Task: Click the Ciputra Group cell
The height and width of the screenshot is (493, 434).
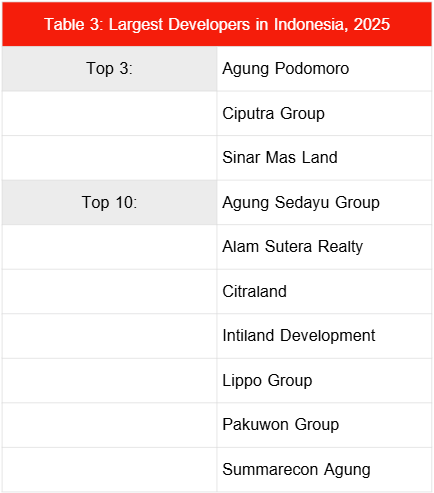Action: tap(324, 113)
